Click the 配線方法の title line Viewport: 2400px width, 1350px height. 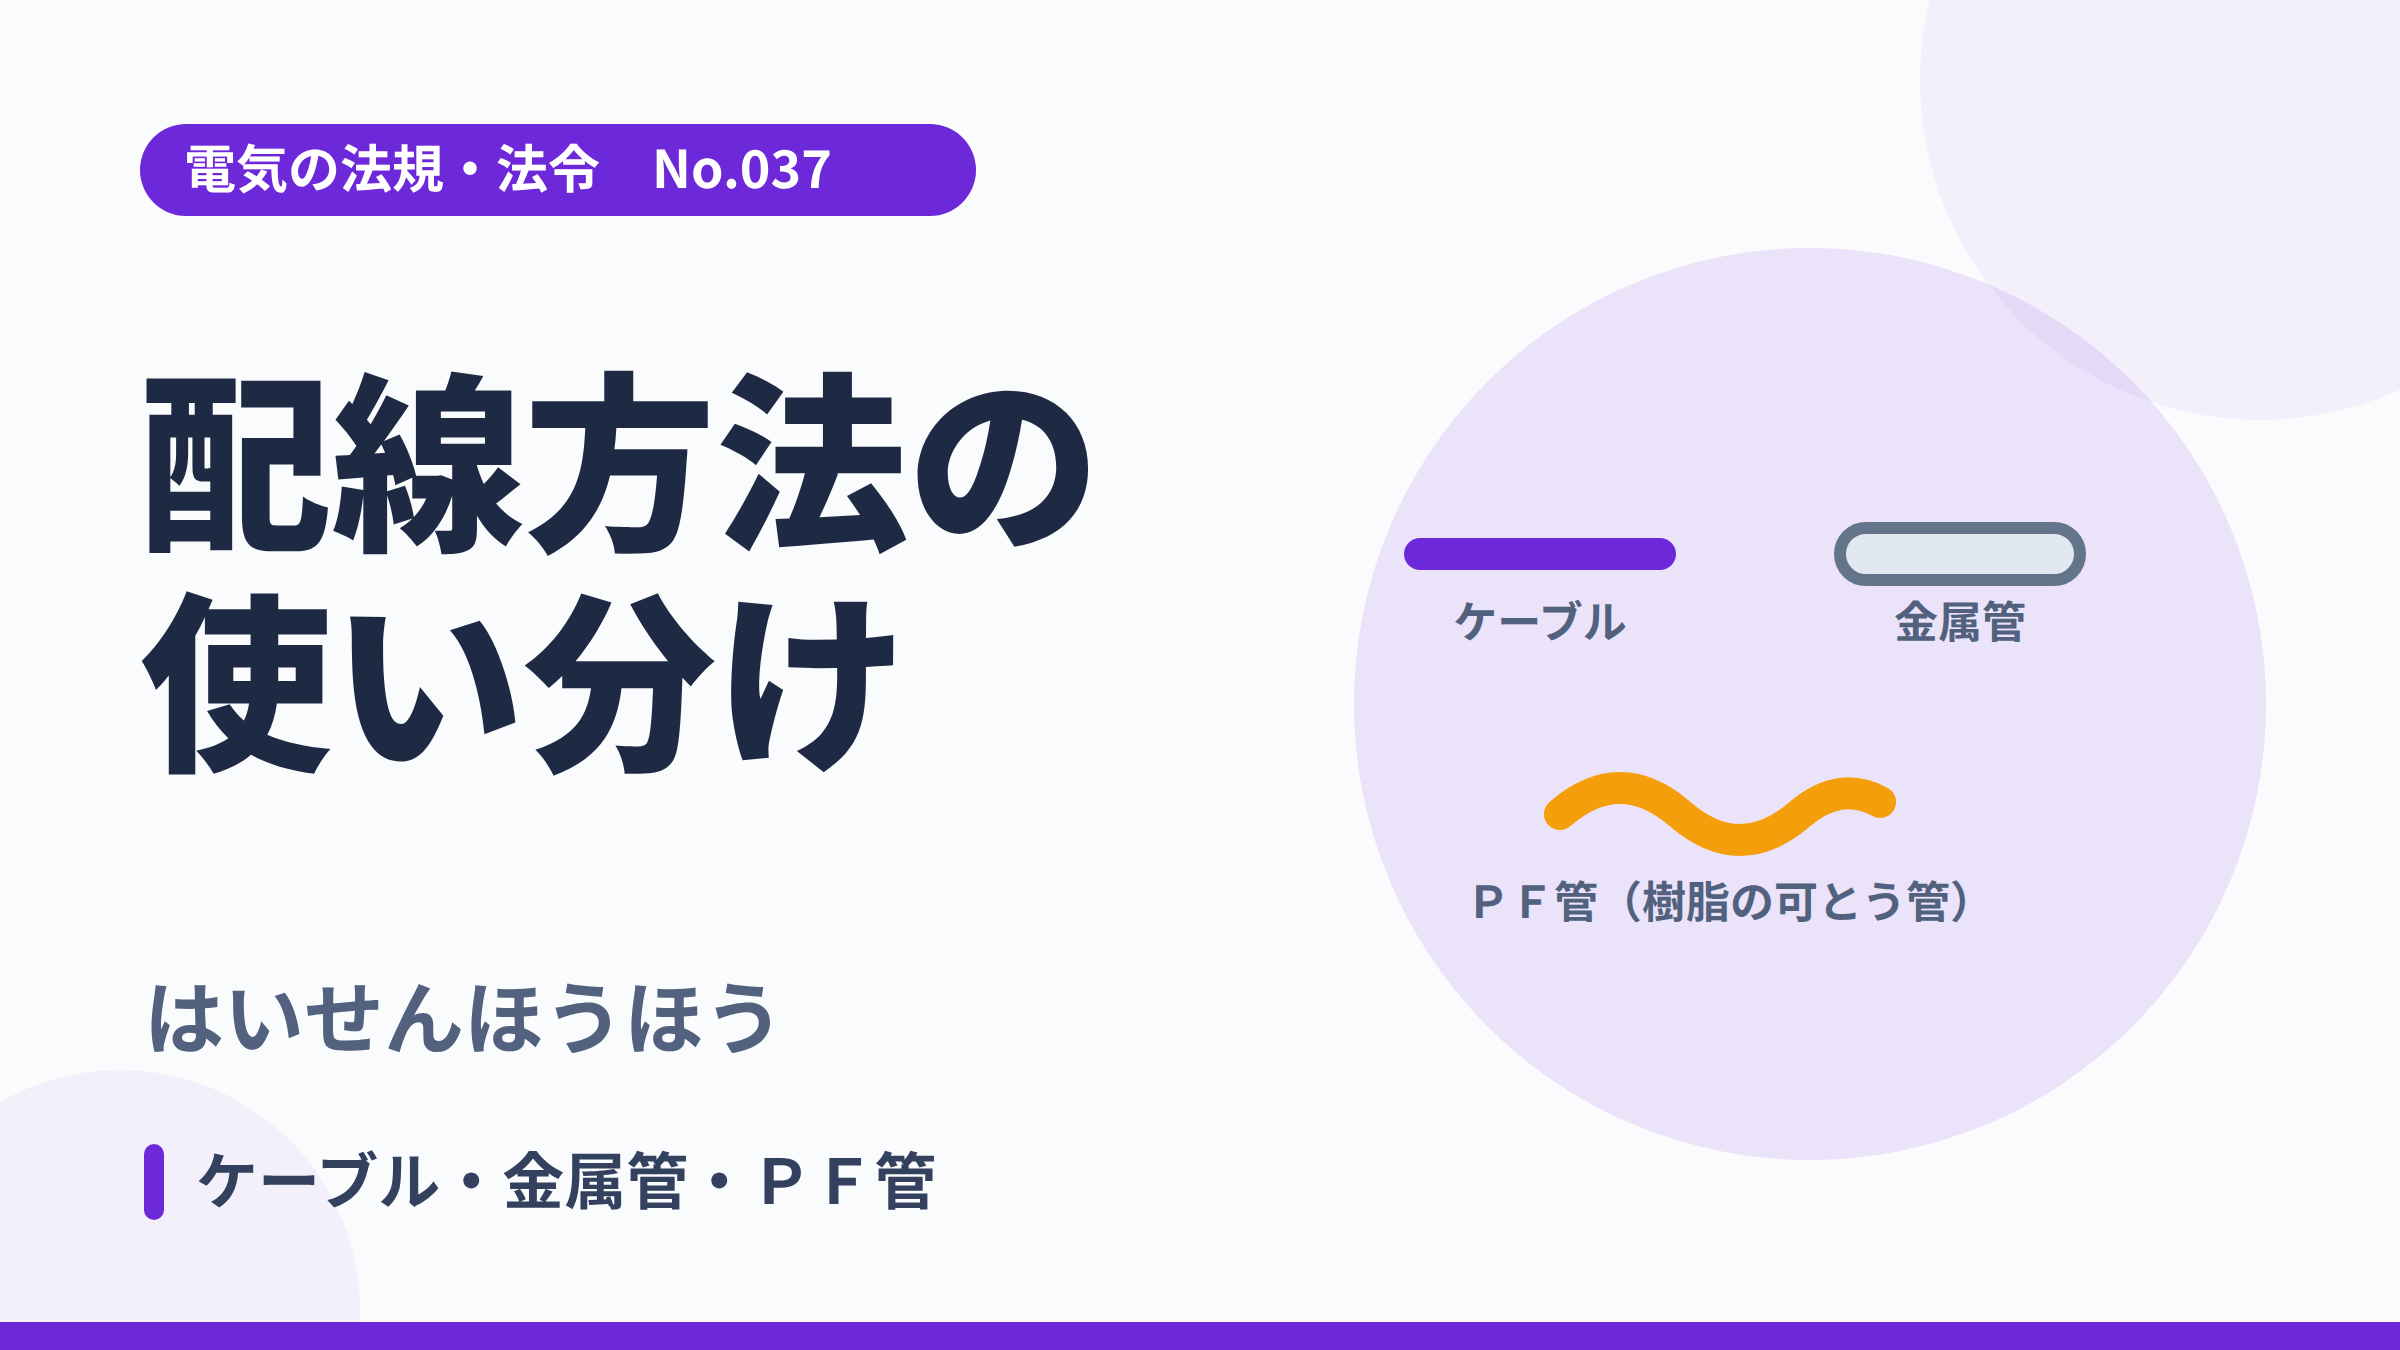pyautogui.click(x=618, y=463)
